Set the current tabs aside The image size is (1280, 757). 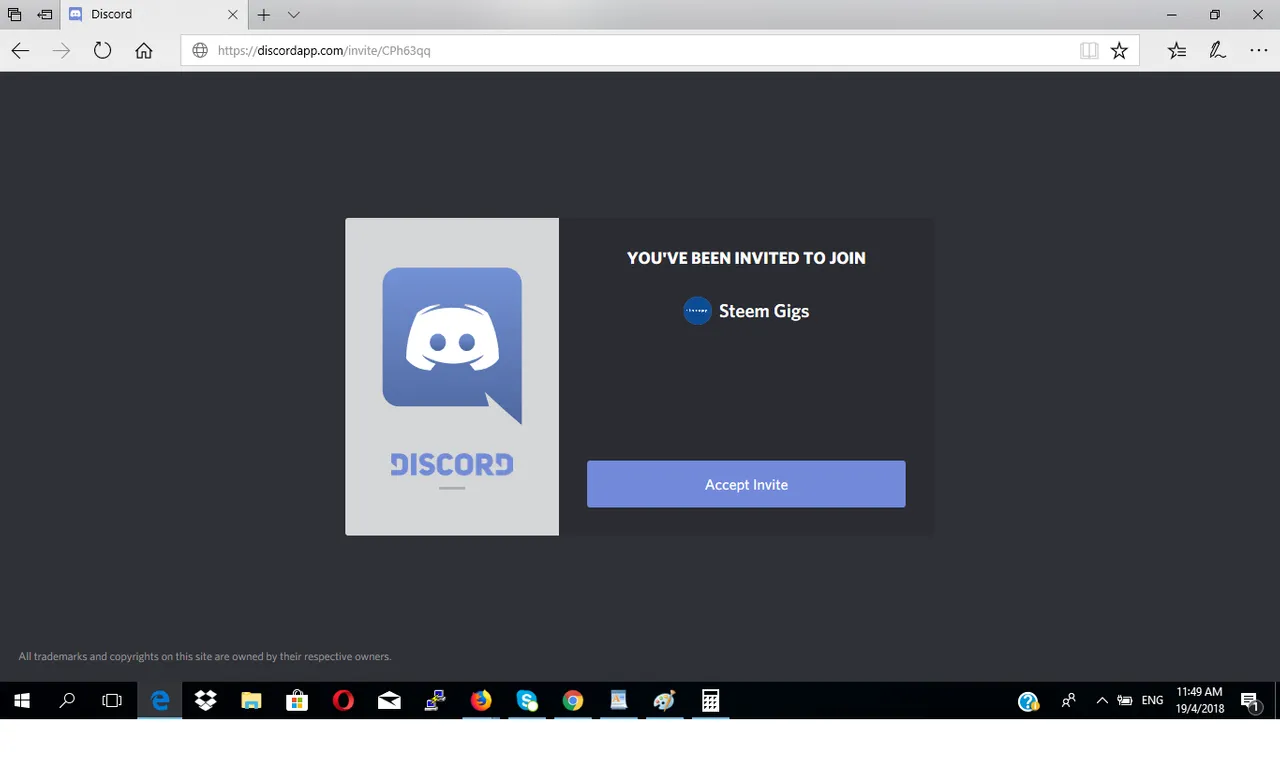45,15
